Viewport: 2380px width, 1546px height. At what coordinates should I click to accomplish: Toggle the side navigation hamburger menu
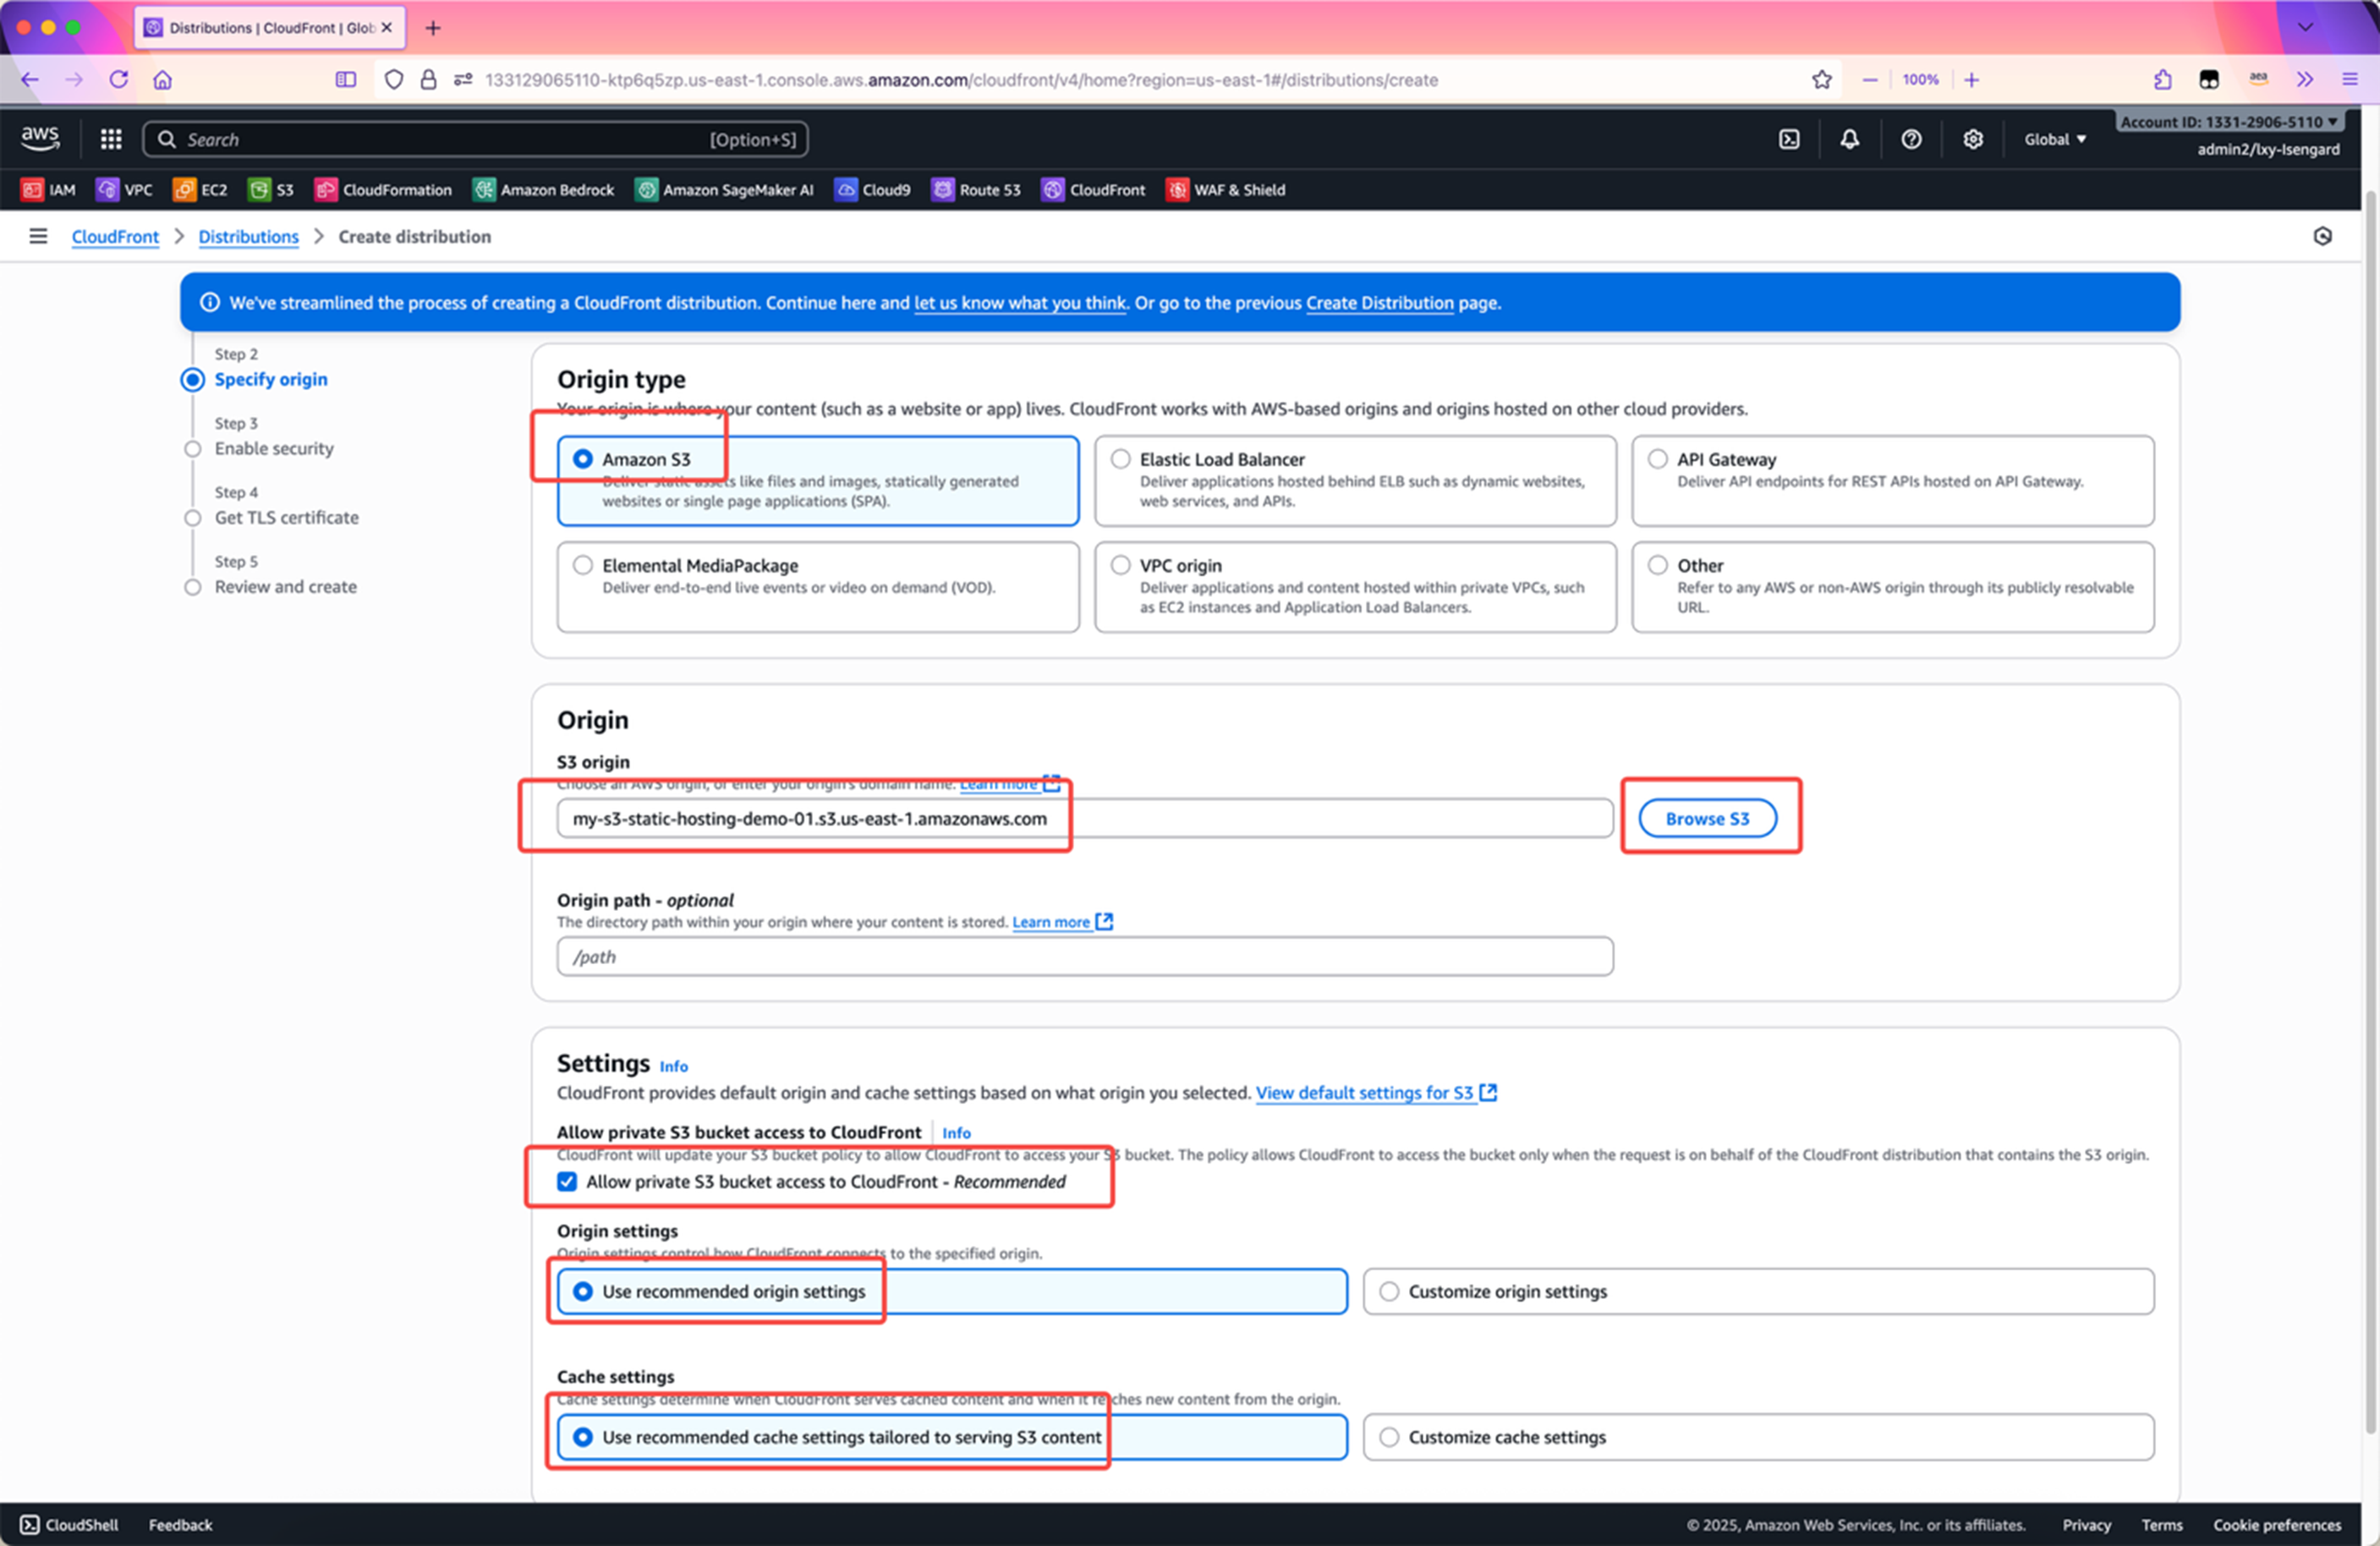[38, 236]
